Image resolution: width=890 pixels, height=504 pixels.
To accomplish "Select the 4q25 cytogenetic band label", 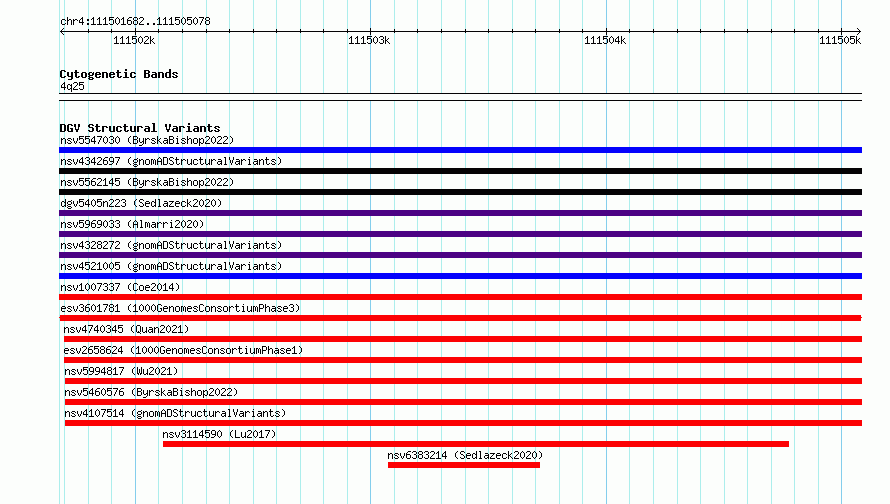I will click(x=72, y=86).
